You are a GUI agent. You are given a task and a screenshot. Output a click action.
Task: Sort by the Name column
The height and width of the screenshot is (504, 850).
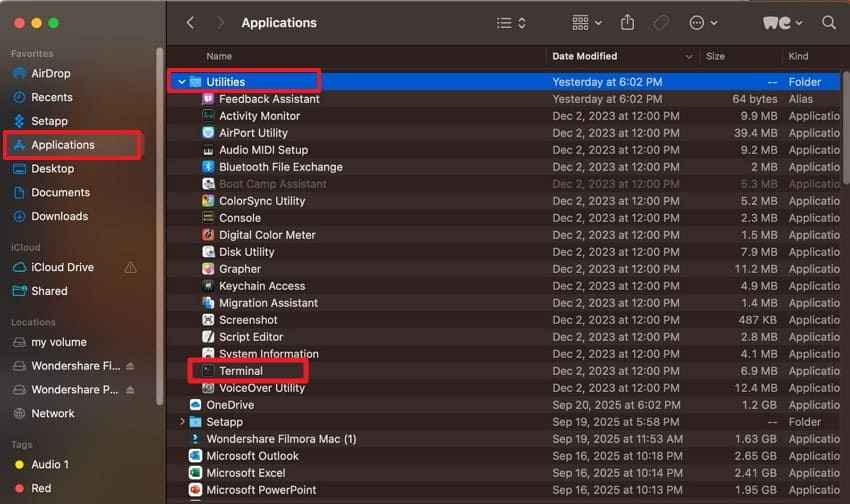point(219,56)
